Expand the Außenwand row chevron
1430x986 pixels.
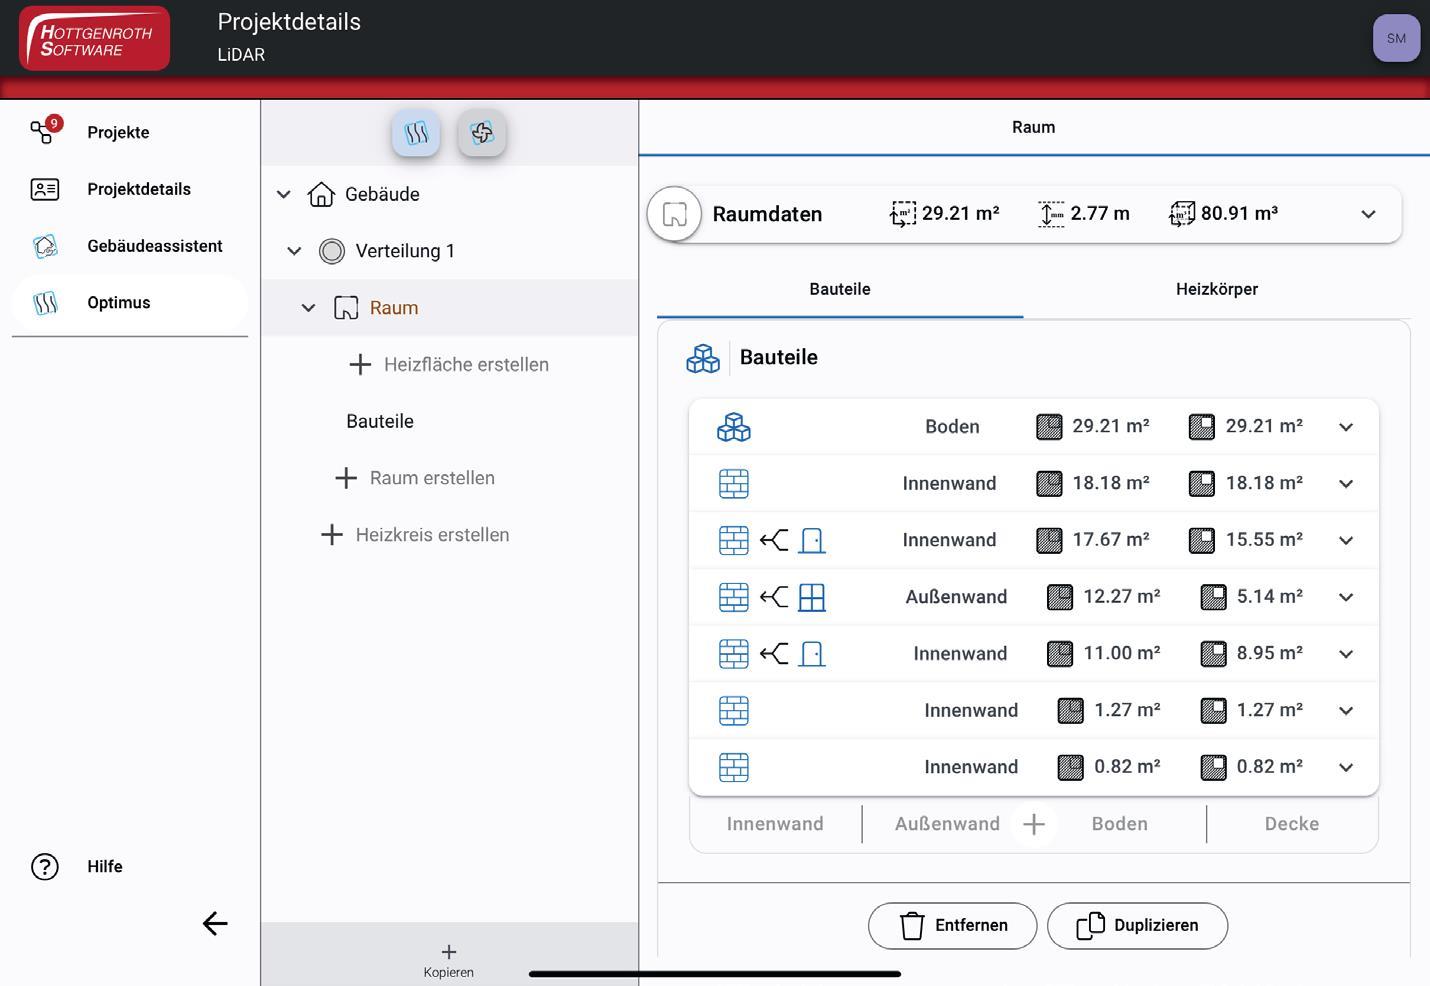click(1346, 597)
